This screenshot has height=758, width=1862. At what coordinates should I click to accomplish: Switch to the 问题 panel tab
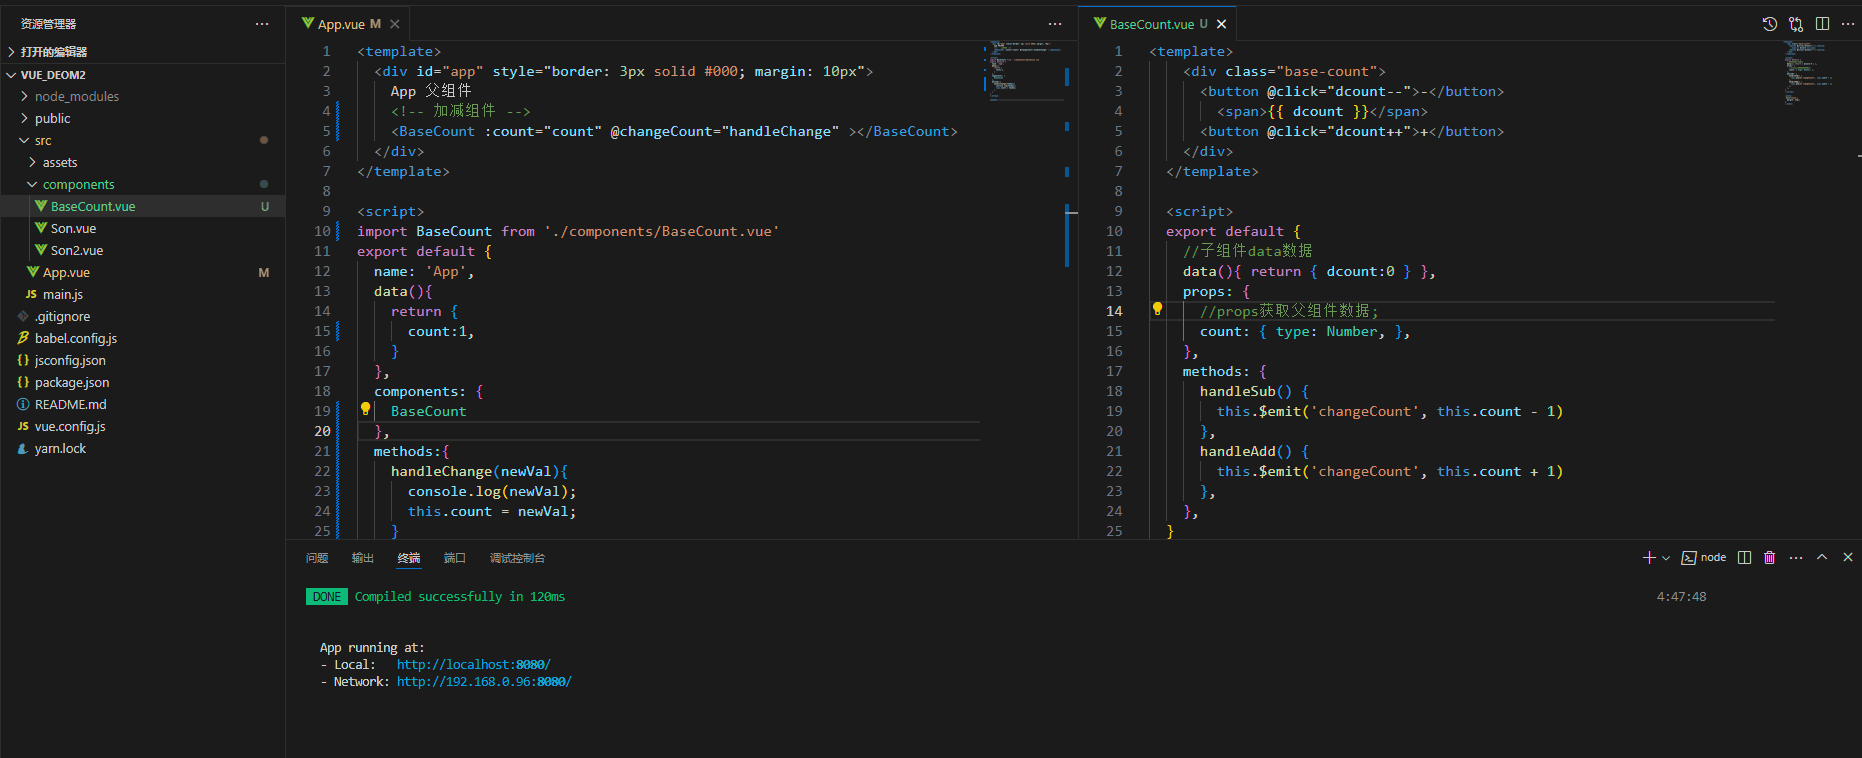(317, 558)
